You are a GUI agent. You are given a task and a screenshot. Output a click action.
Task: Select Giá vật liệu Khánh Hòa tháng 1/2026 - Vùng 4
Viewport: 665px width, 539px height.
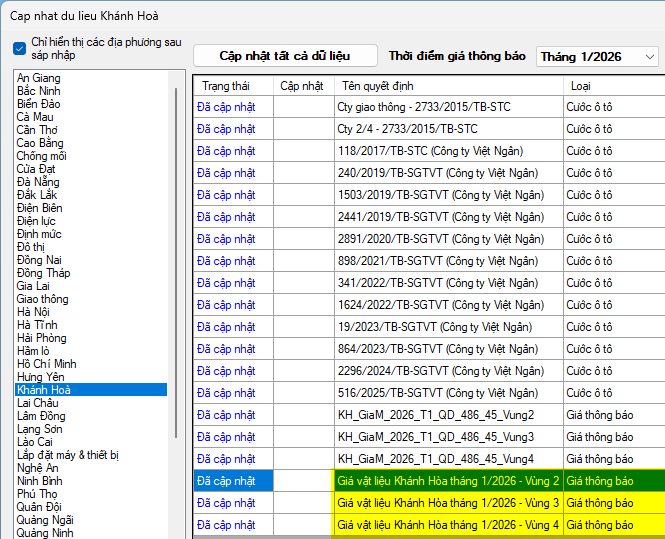448,525
